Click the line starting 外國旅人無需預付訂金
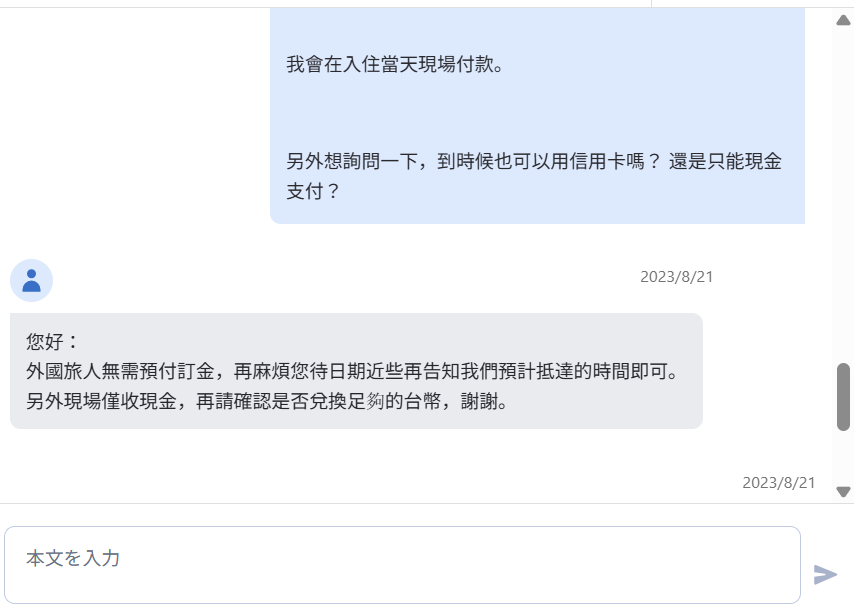This screenshot has height=611, width=854. pos(353,371)
